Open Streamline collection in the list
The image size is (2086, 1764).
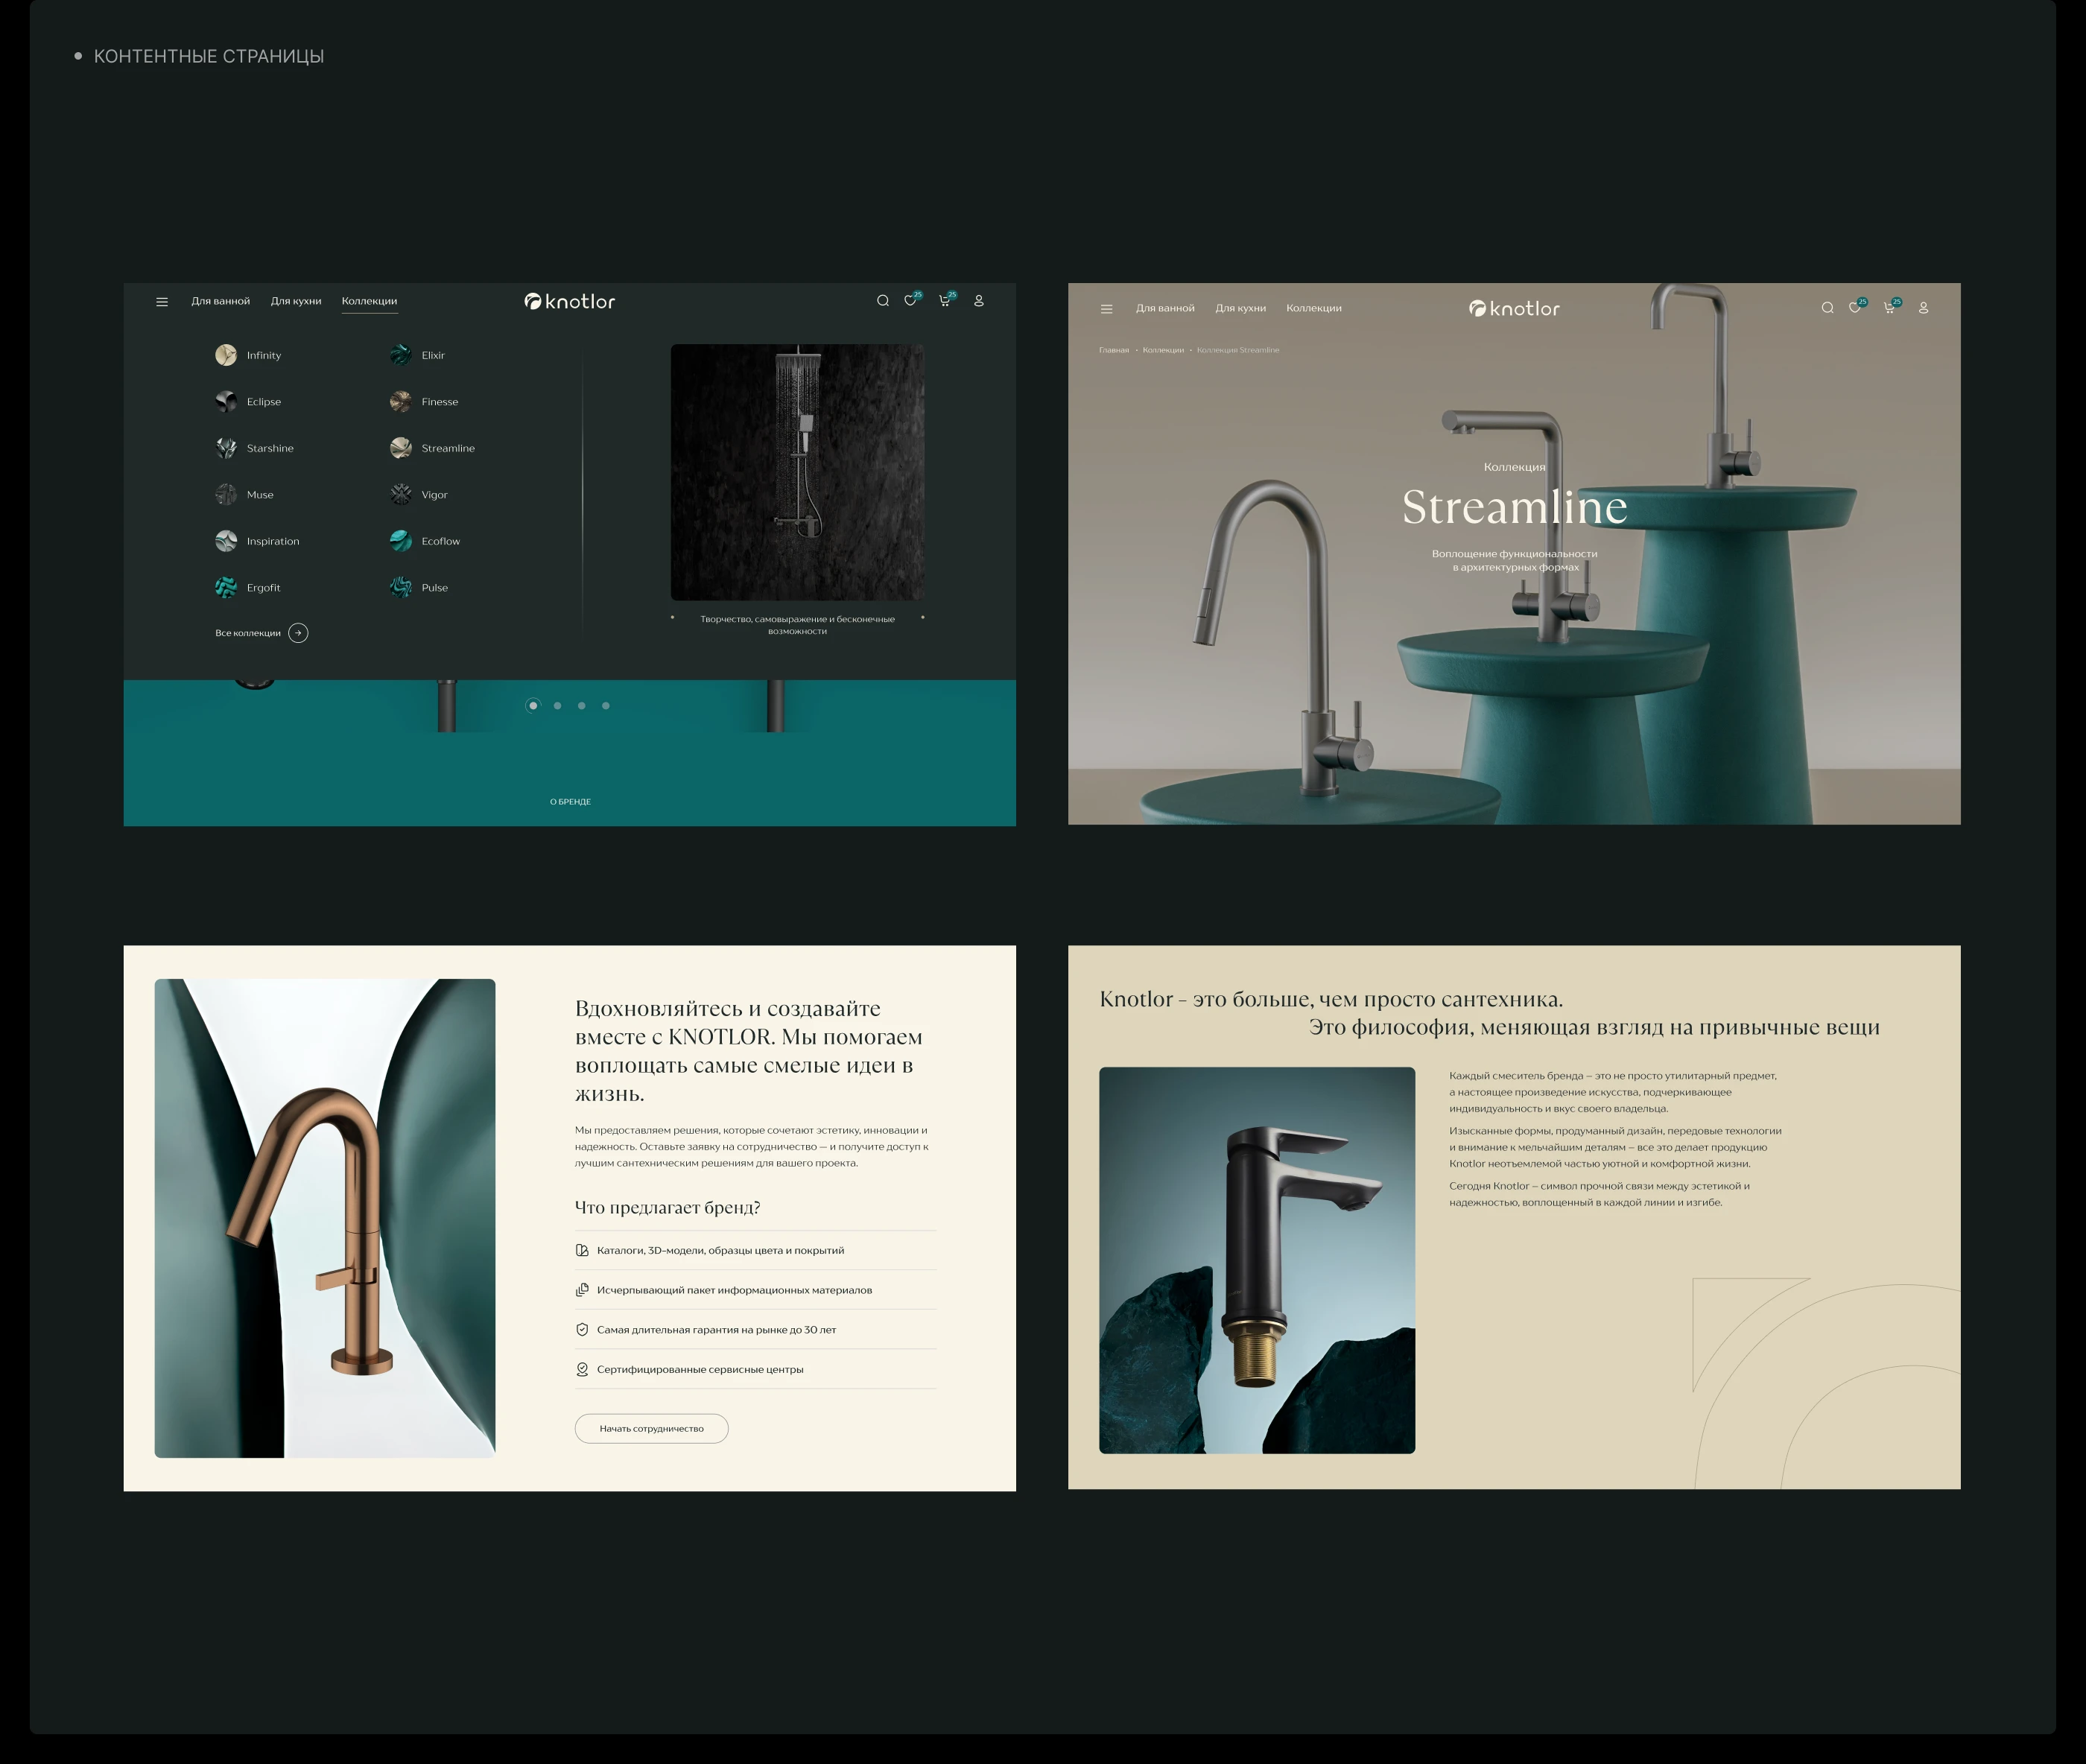pos(447,448)
